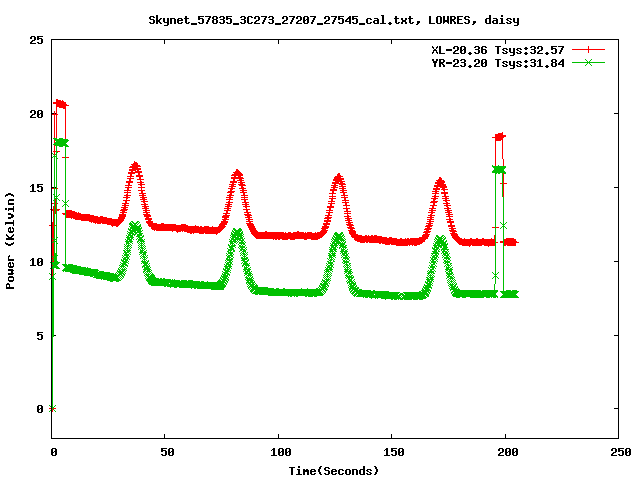The width and height of the screenshot is (640, 480).
Task: Select the legend entry XL-20.36 Tsys:32.57
Action: point(498,50)
